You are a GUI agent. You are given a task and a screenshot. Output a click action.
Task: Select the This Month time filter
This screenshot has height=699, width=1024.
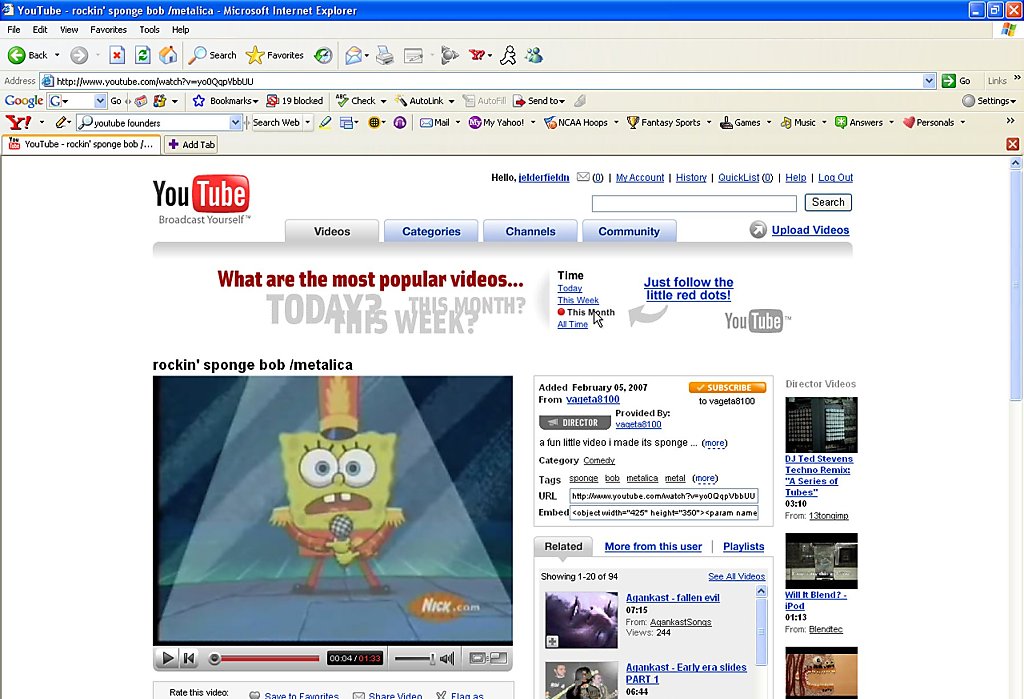[585, 312]
